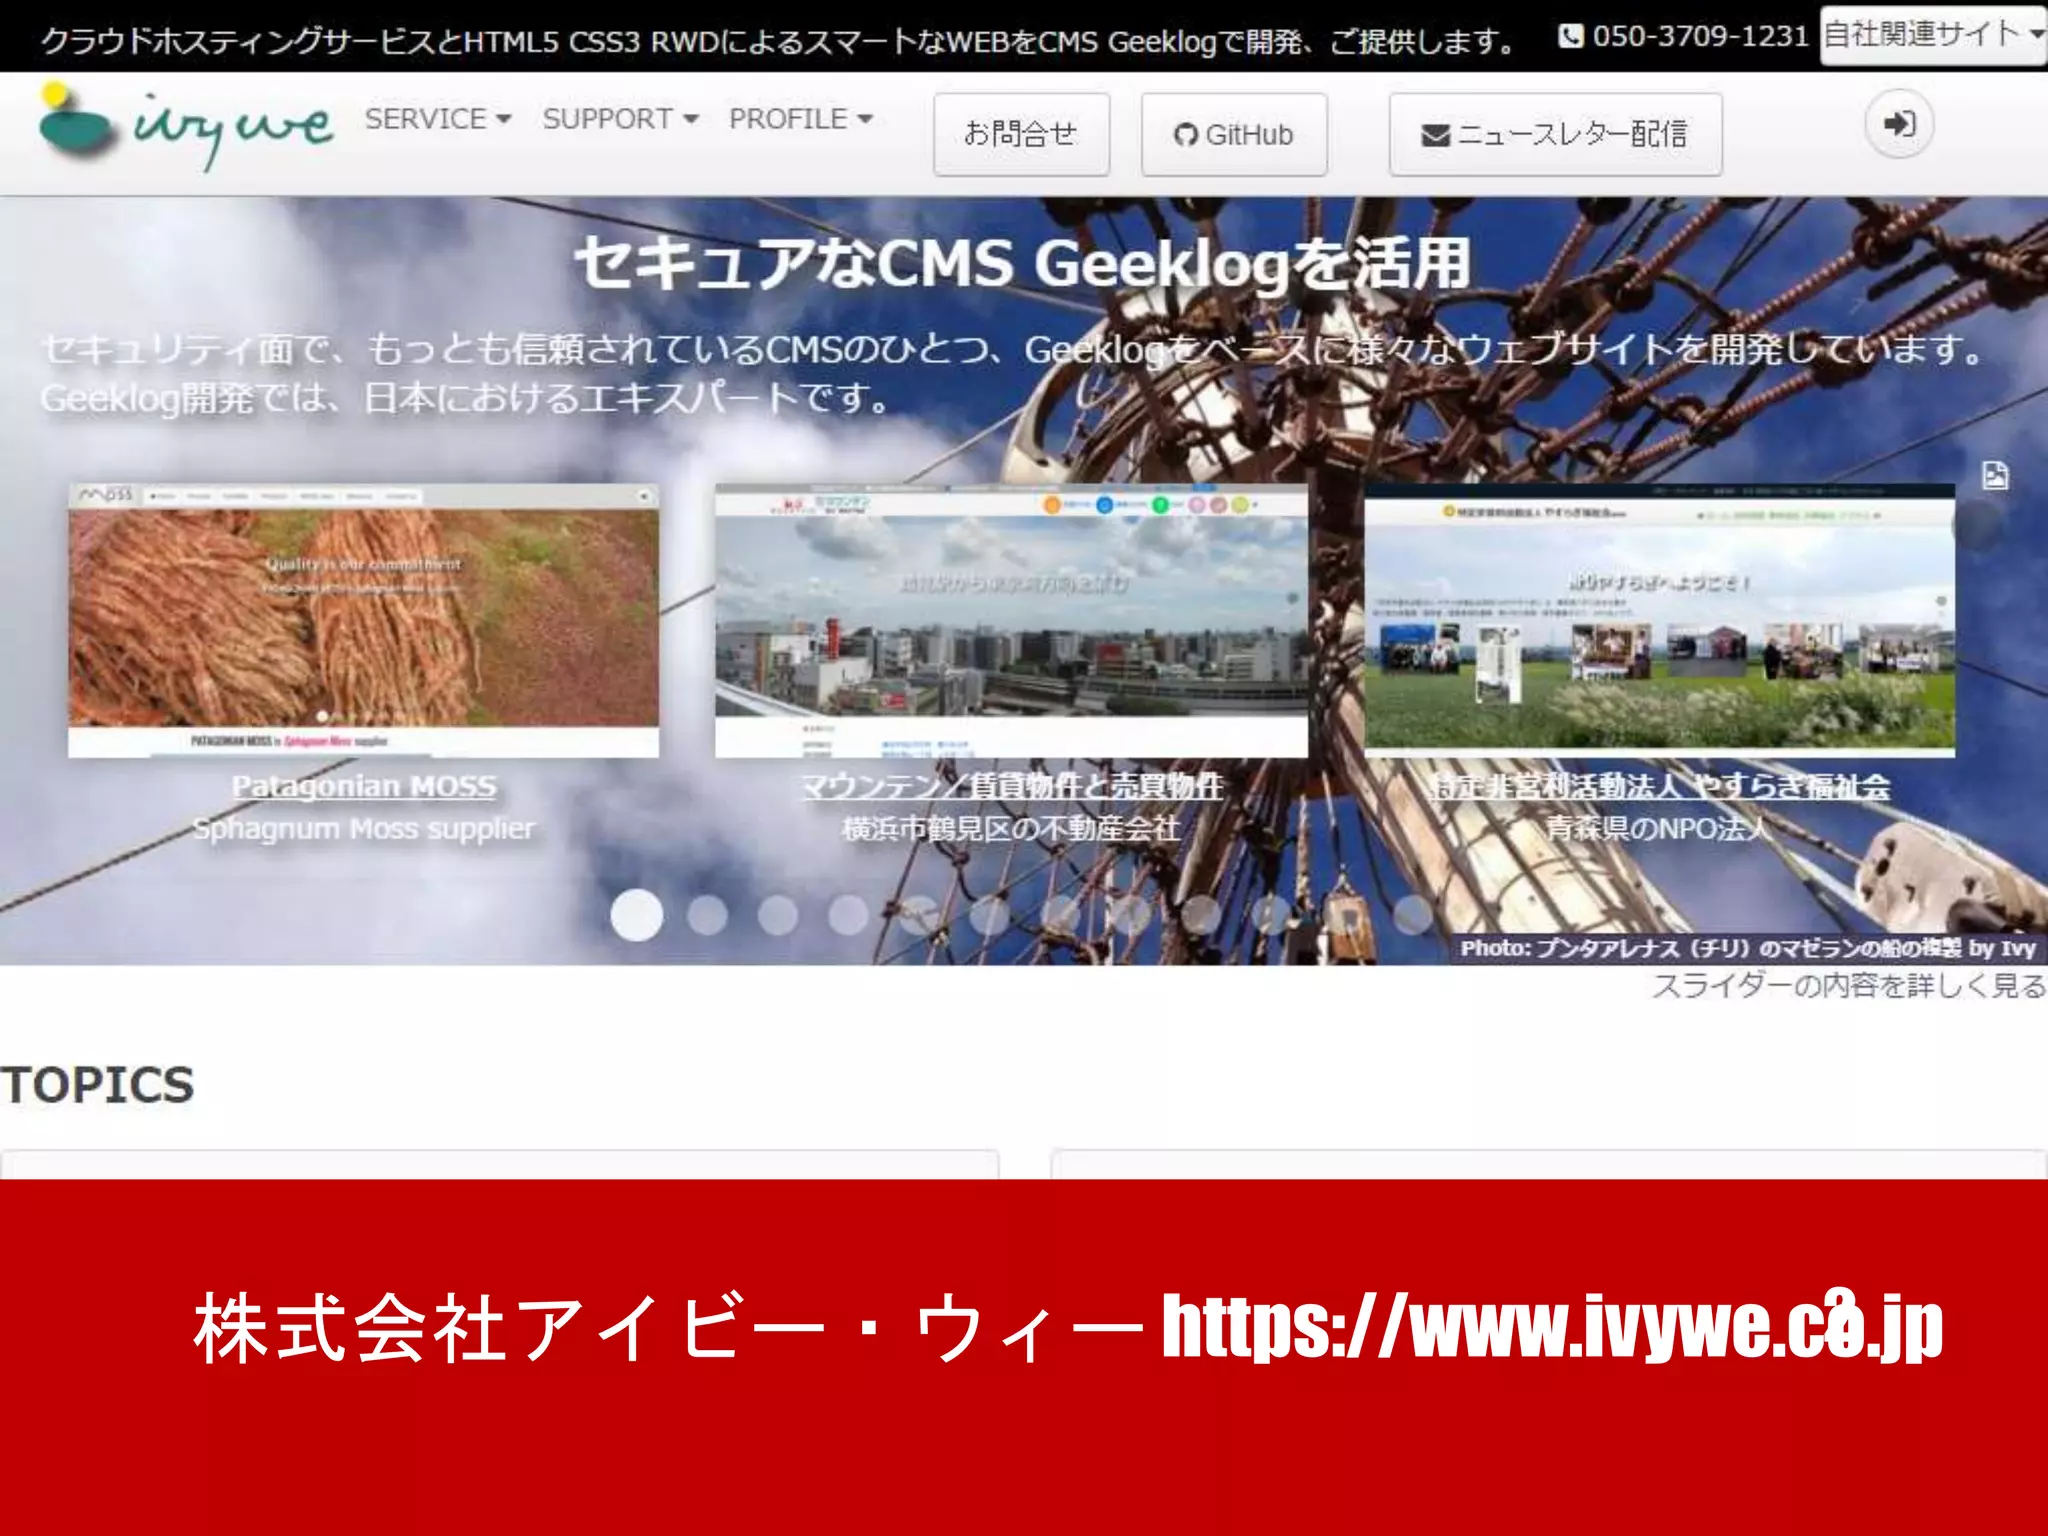Click the https://www.ivywe.co.jp URL text
This screenshot has height=1536, width=2048.
(x=1552, y=1327)
